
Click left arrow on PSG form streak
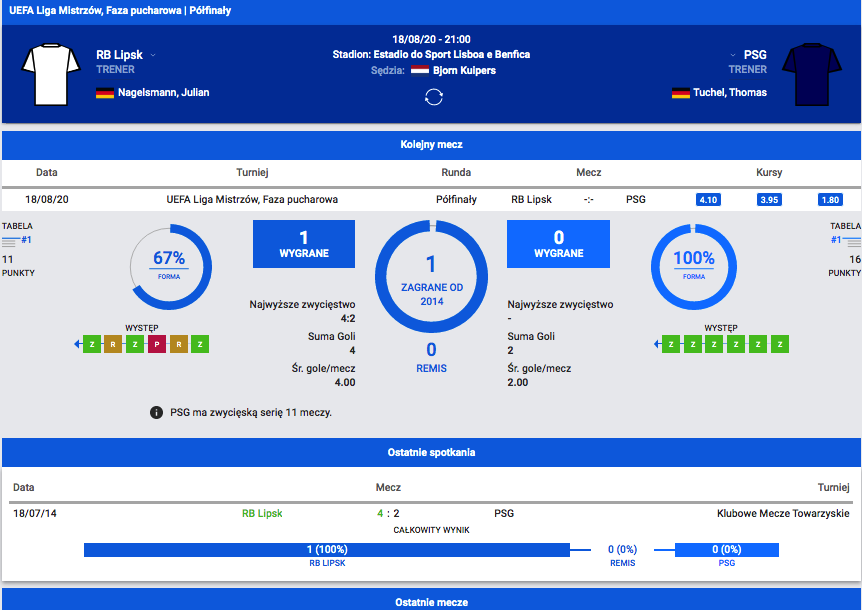659,344
